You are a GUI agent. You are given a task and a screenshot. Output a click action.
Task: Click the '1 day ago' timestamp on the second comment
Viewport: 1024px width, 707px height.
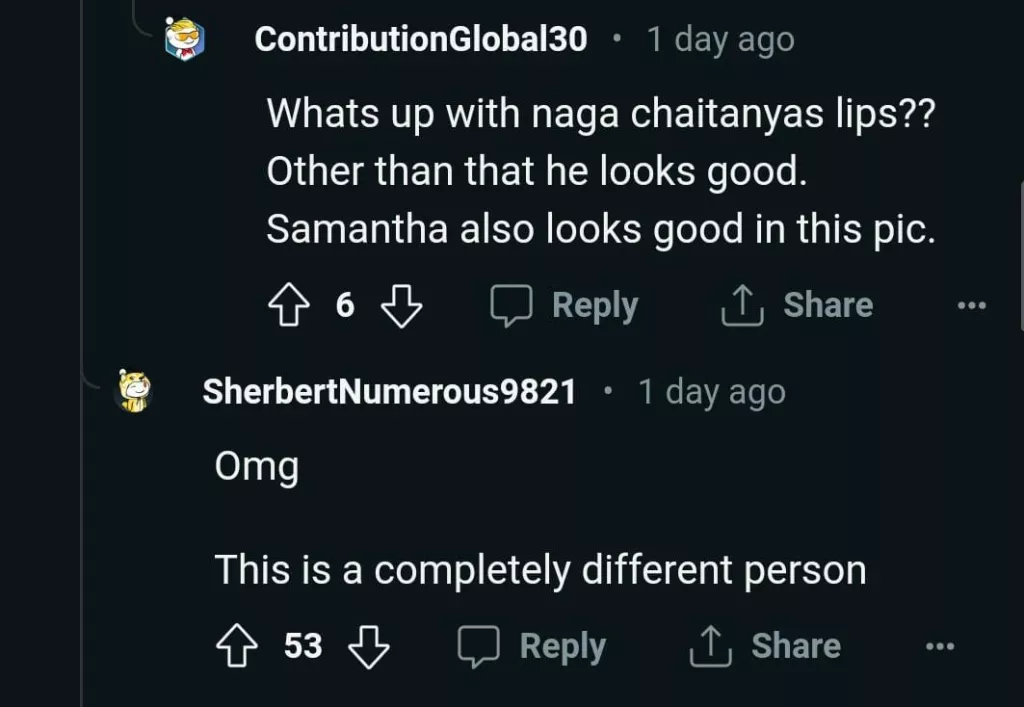coord(712,392)
